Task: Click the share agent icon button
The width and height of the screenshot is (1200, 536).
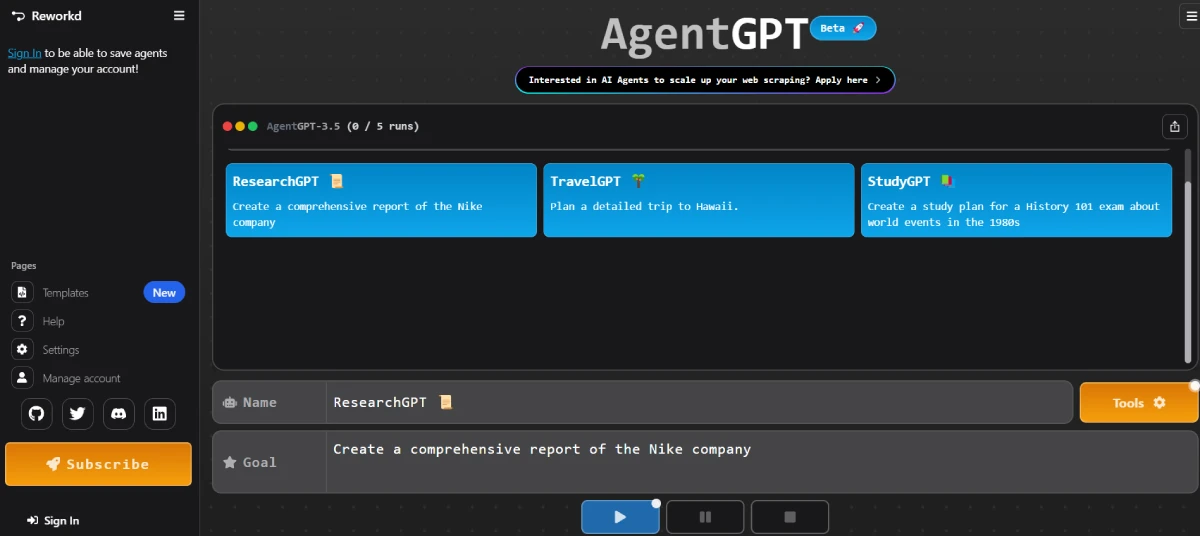Action: point(1174,126)
